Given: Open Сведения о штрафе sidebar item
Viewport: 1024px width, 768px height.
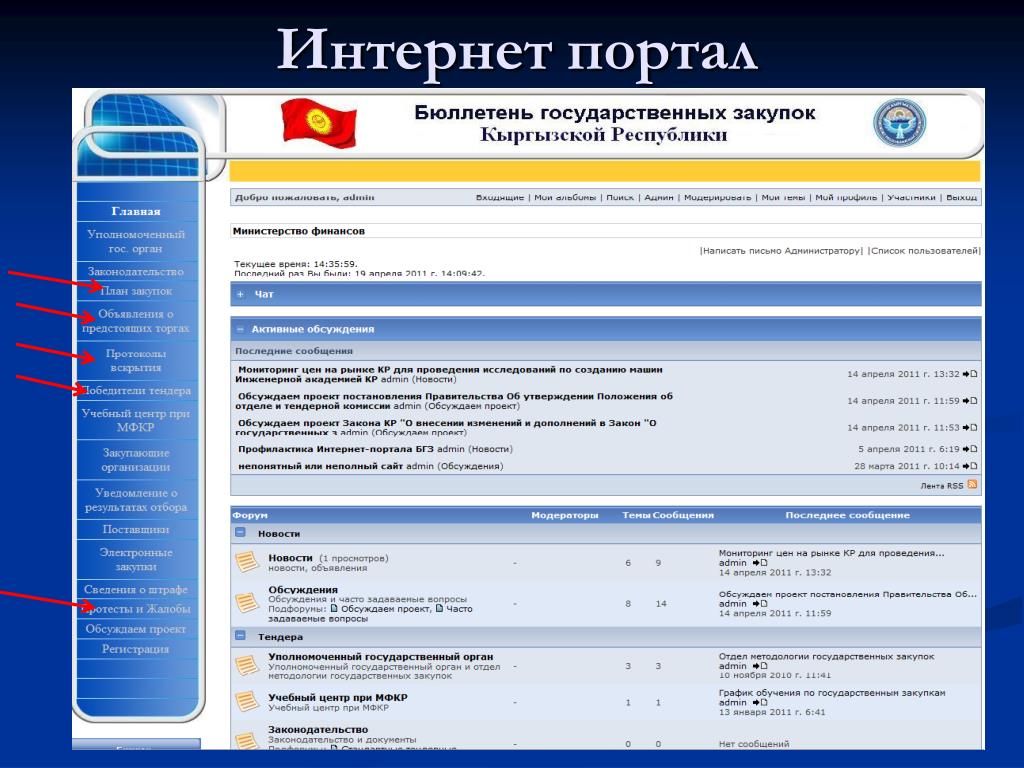Looking at the screenshot, I should (136, 590).
